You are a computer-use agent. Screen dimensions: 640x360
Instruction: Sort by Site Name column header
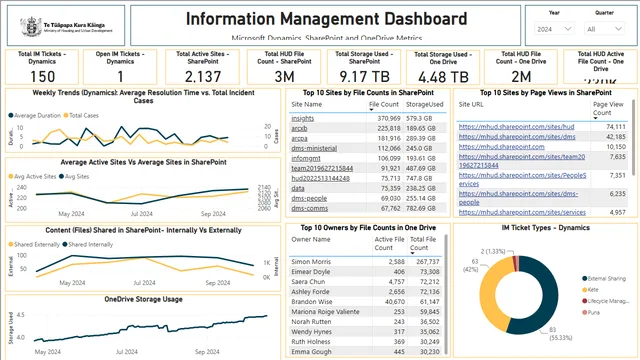pyautogui.click(x=307, y=104)
